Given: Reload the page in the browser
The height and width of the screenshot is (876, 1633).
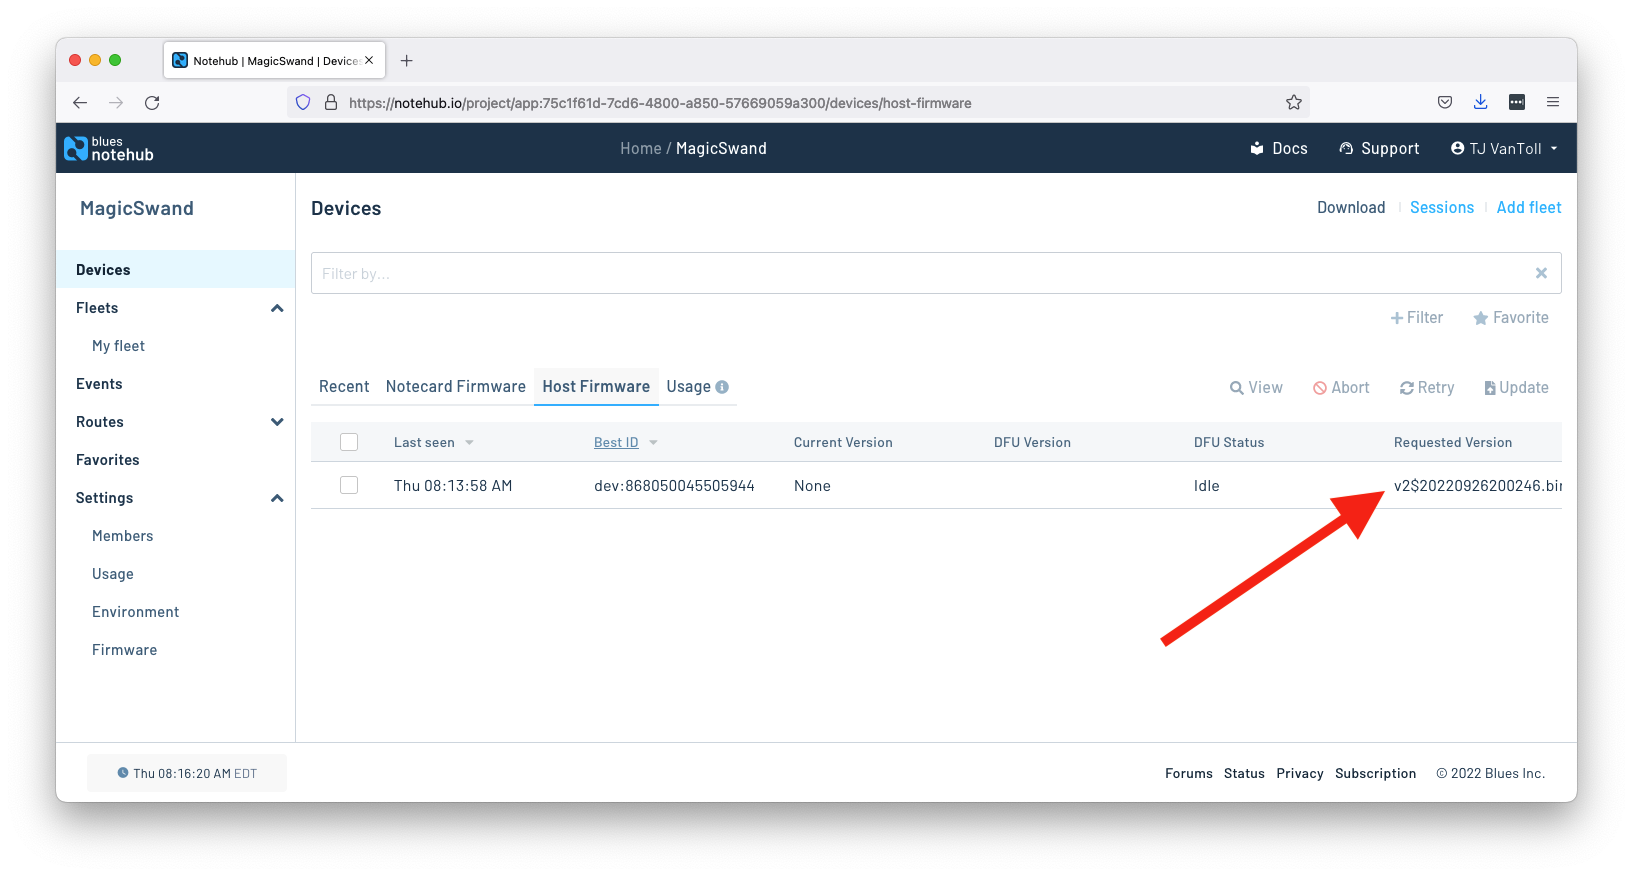Looking at the screenshot, I should pyautogui.click(x=152, y=103).
